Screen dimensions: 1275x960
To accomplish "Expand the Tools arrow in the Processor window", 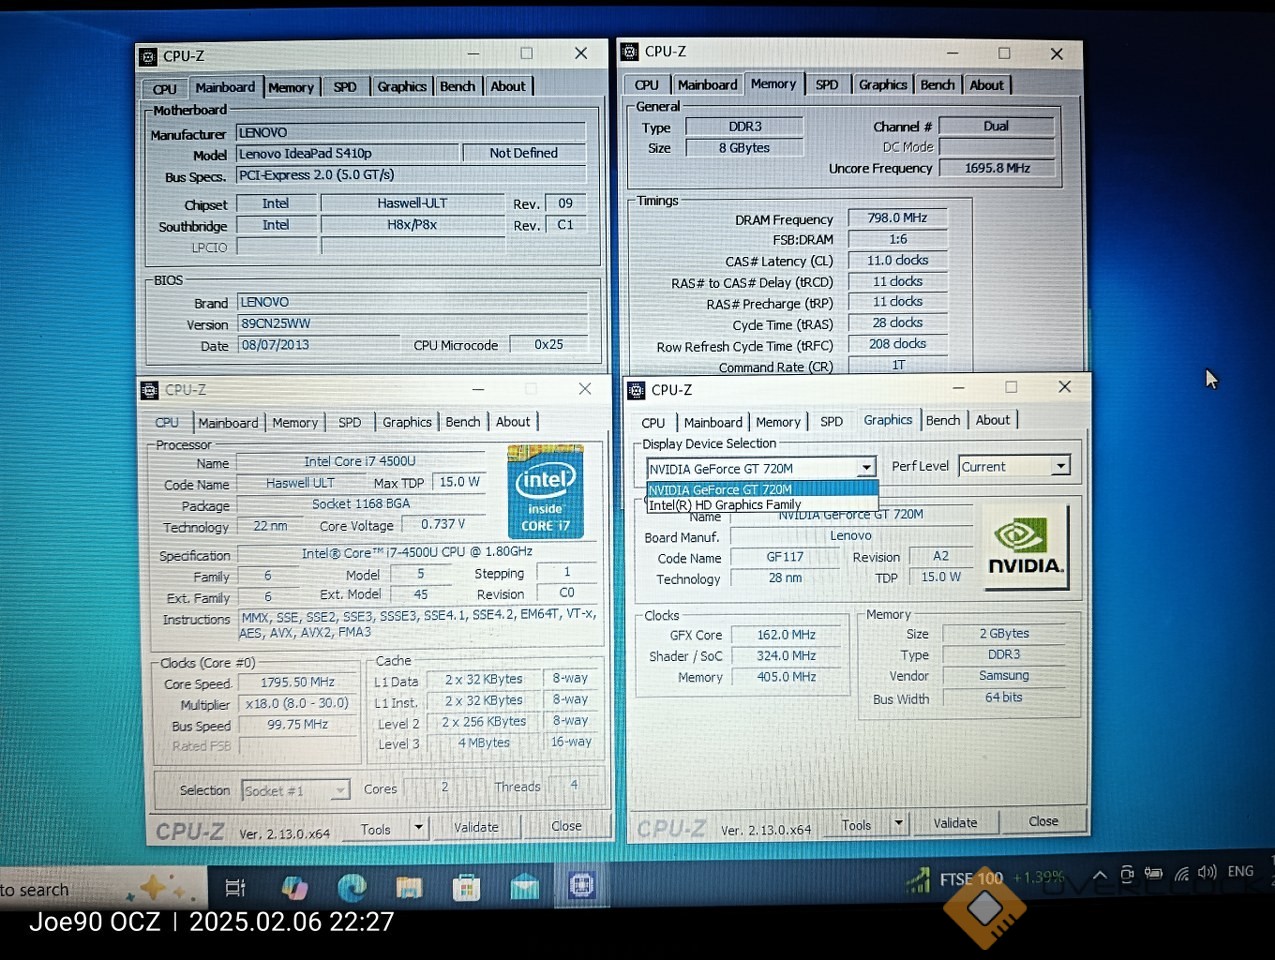I will pos(419,828).
